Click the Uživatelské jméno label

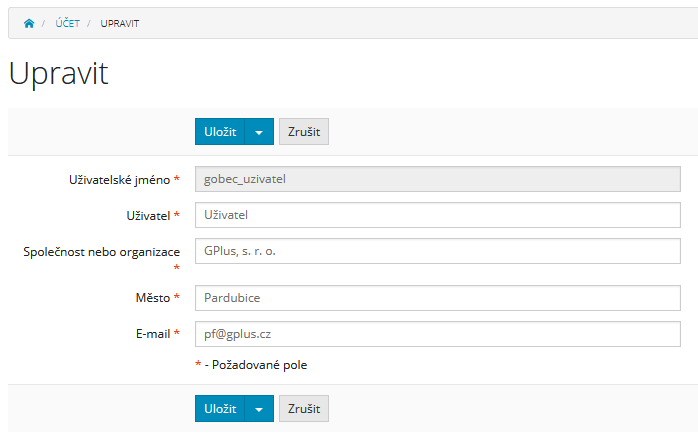click(x=119, y=180)
